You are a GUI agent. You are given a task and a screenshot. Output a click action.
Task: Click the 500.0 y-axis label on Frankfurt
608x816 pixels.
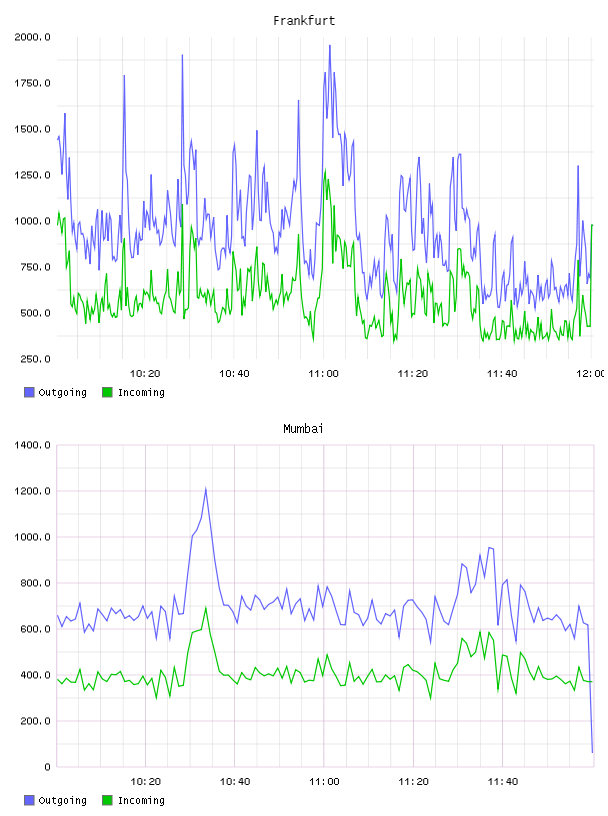[x=35, y=313]
